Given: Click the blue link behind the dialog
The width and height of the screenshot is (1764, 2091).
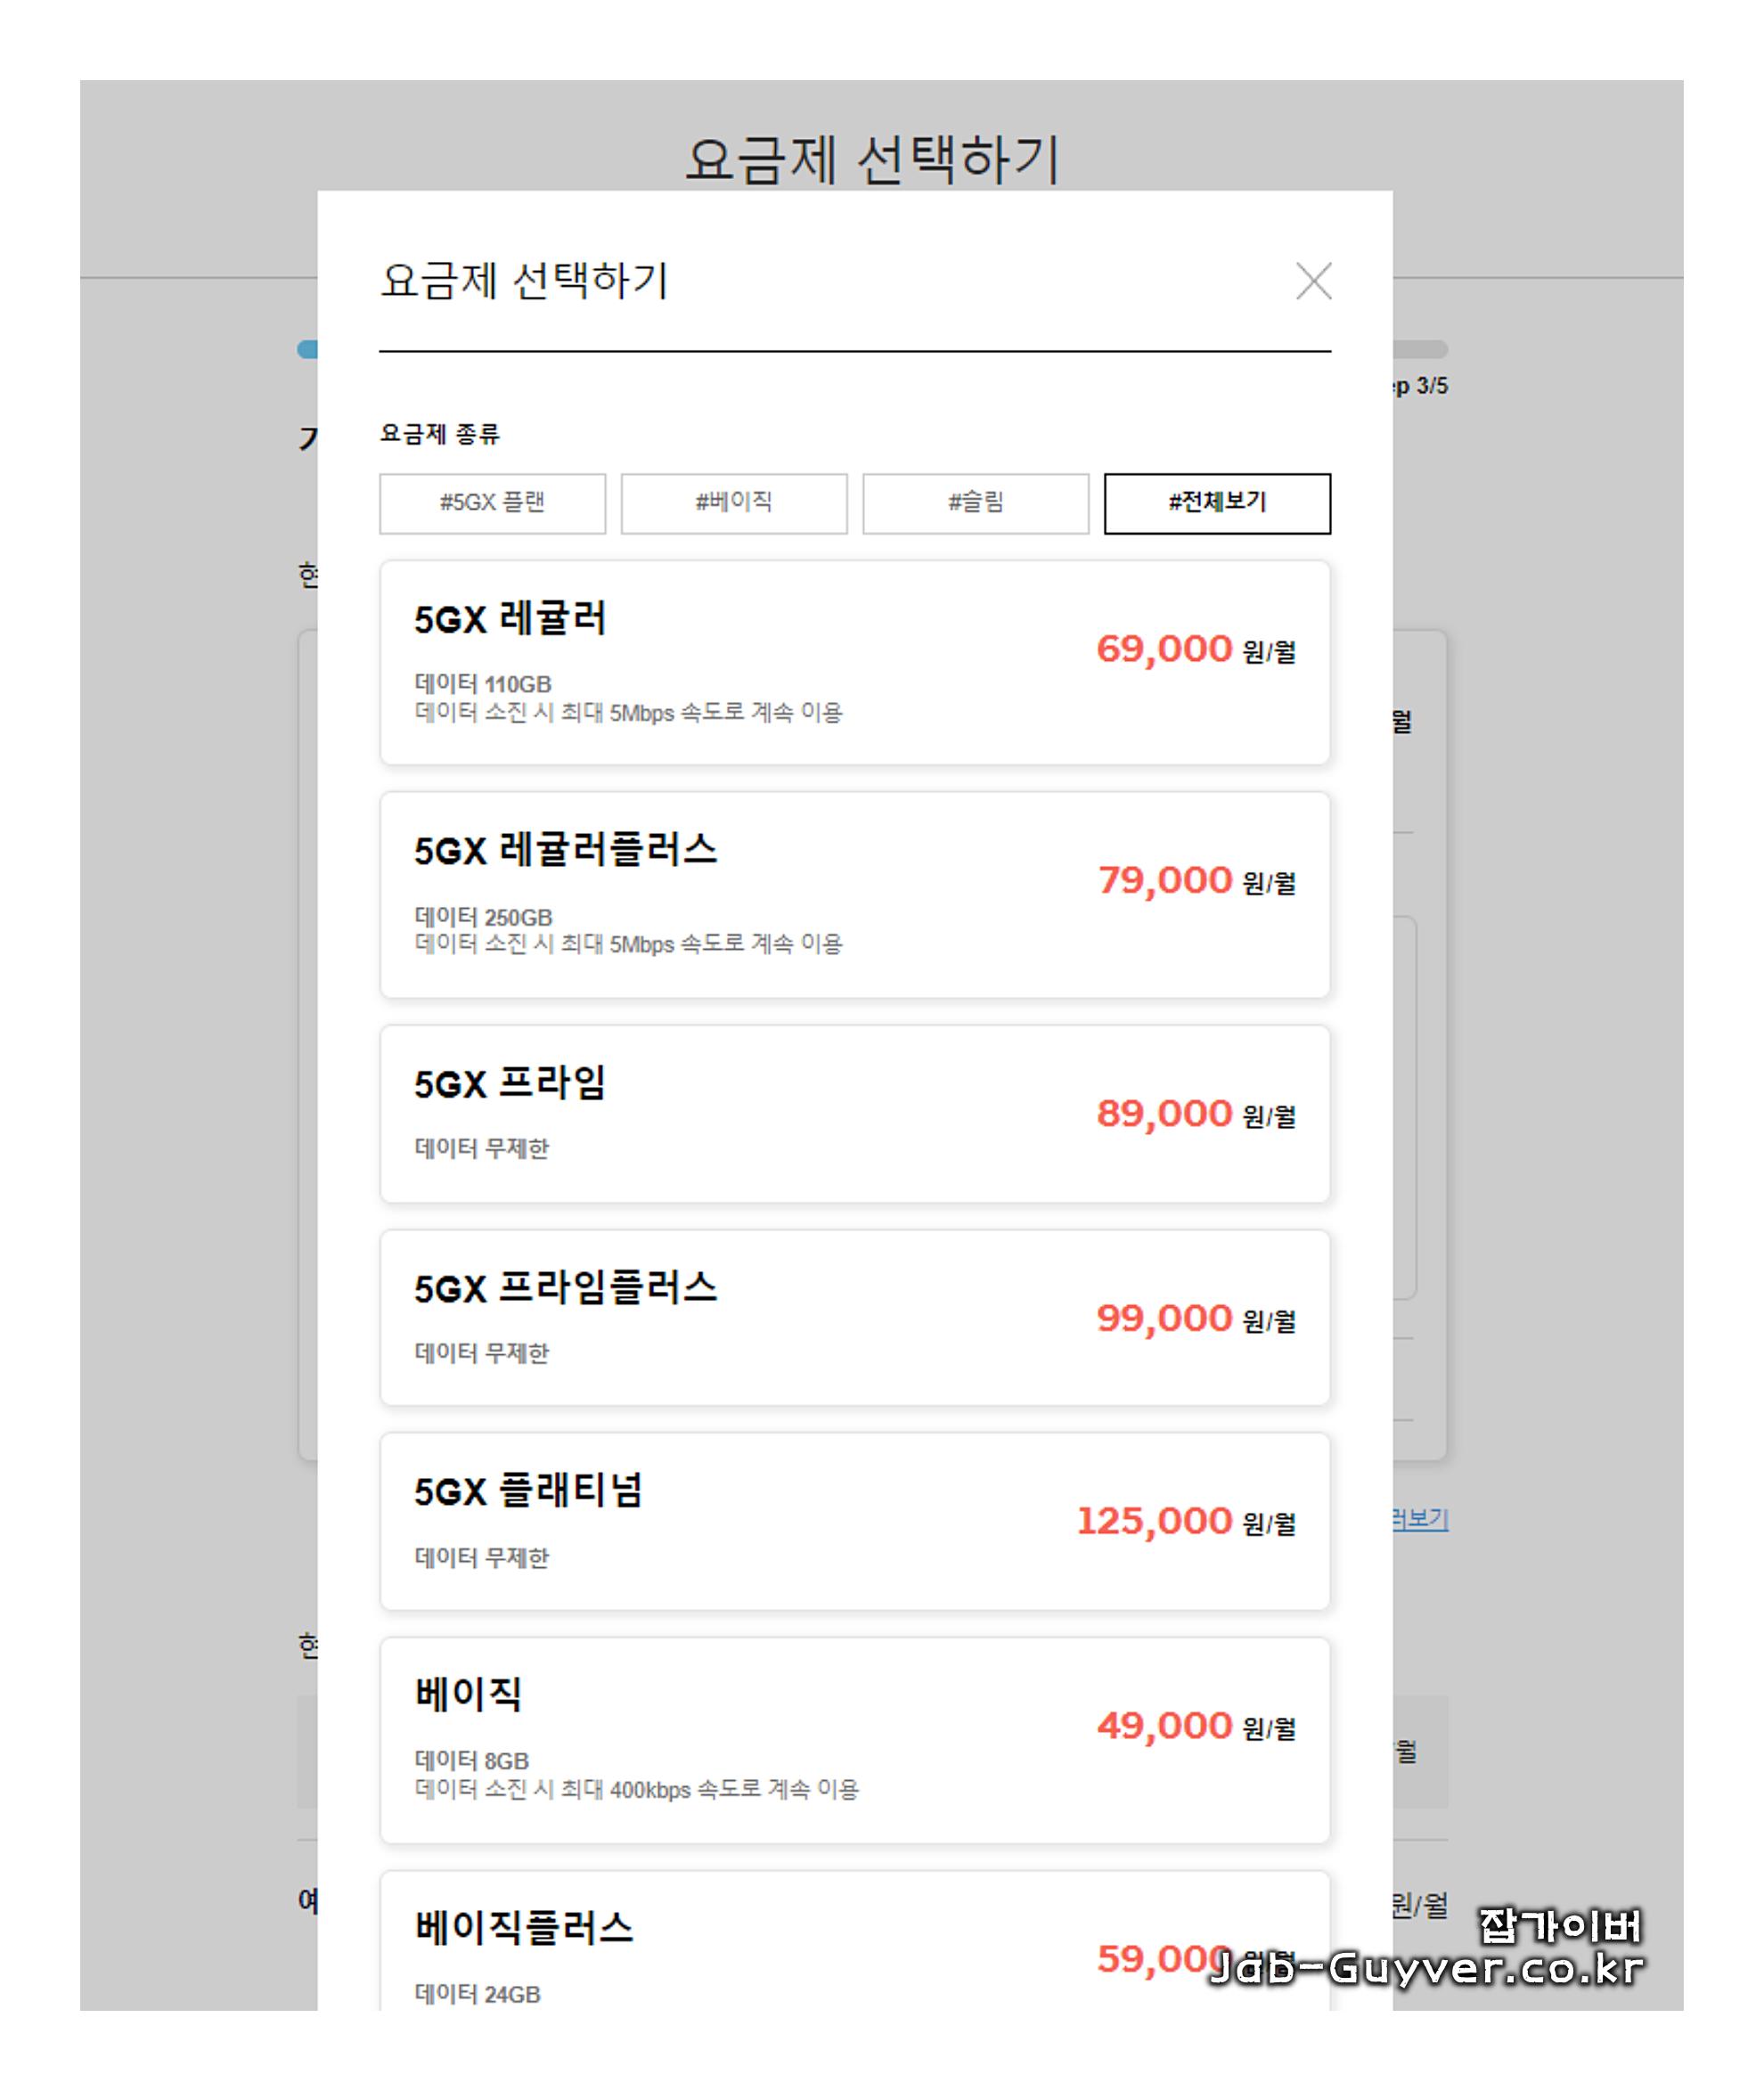Looking at the screenshot, I should [x=1420, y=1520].
